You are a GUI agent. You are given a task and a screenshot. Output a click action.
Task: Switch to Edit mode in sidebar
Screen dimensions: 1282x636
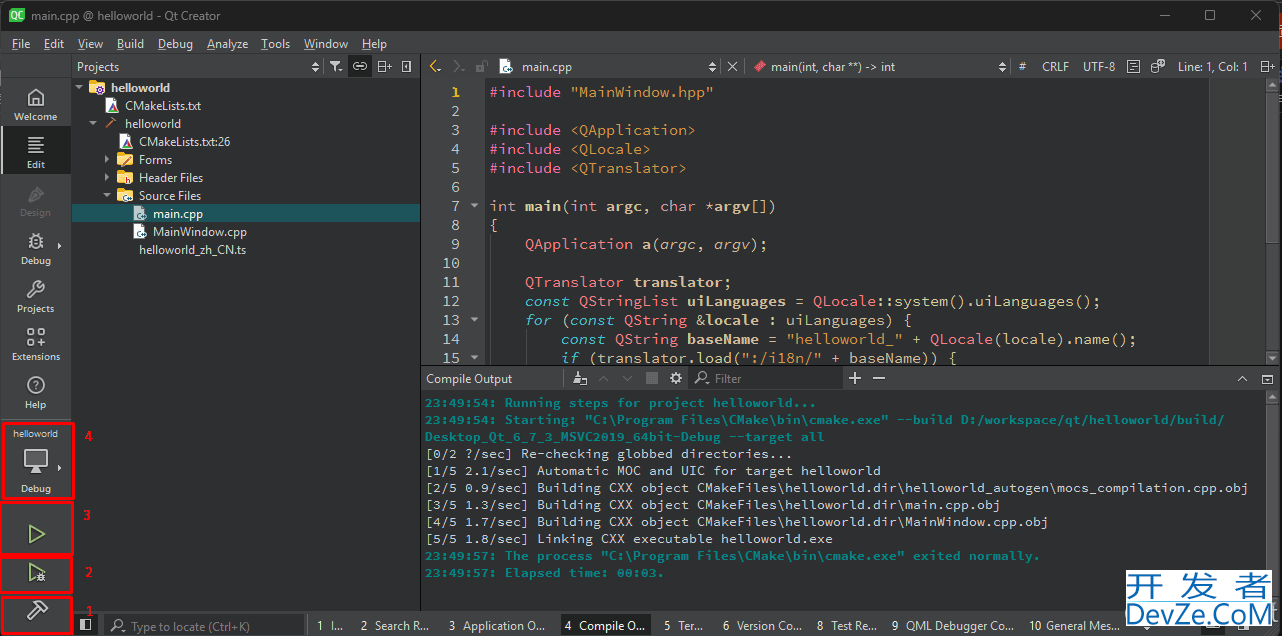pyautogui.click(x=35, y=152)
